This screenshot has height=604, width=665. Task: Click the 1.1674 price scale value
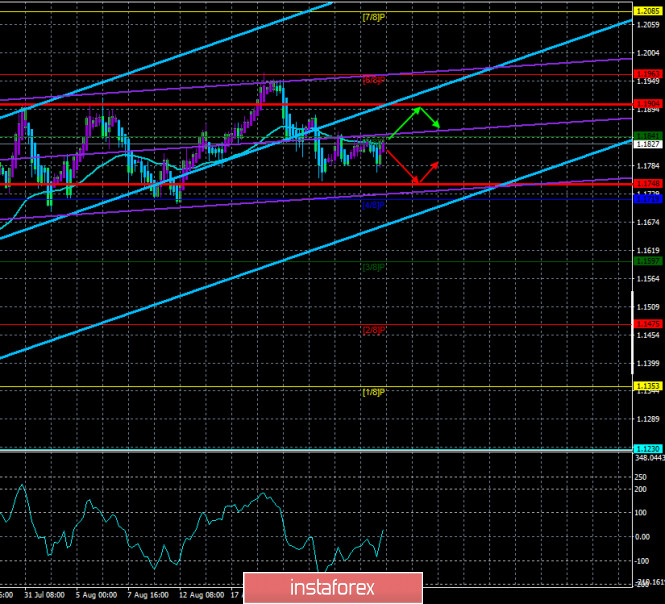(x=648, y=222)
